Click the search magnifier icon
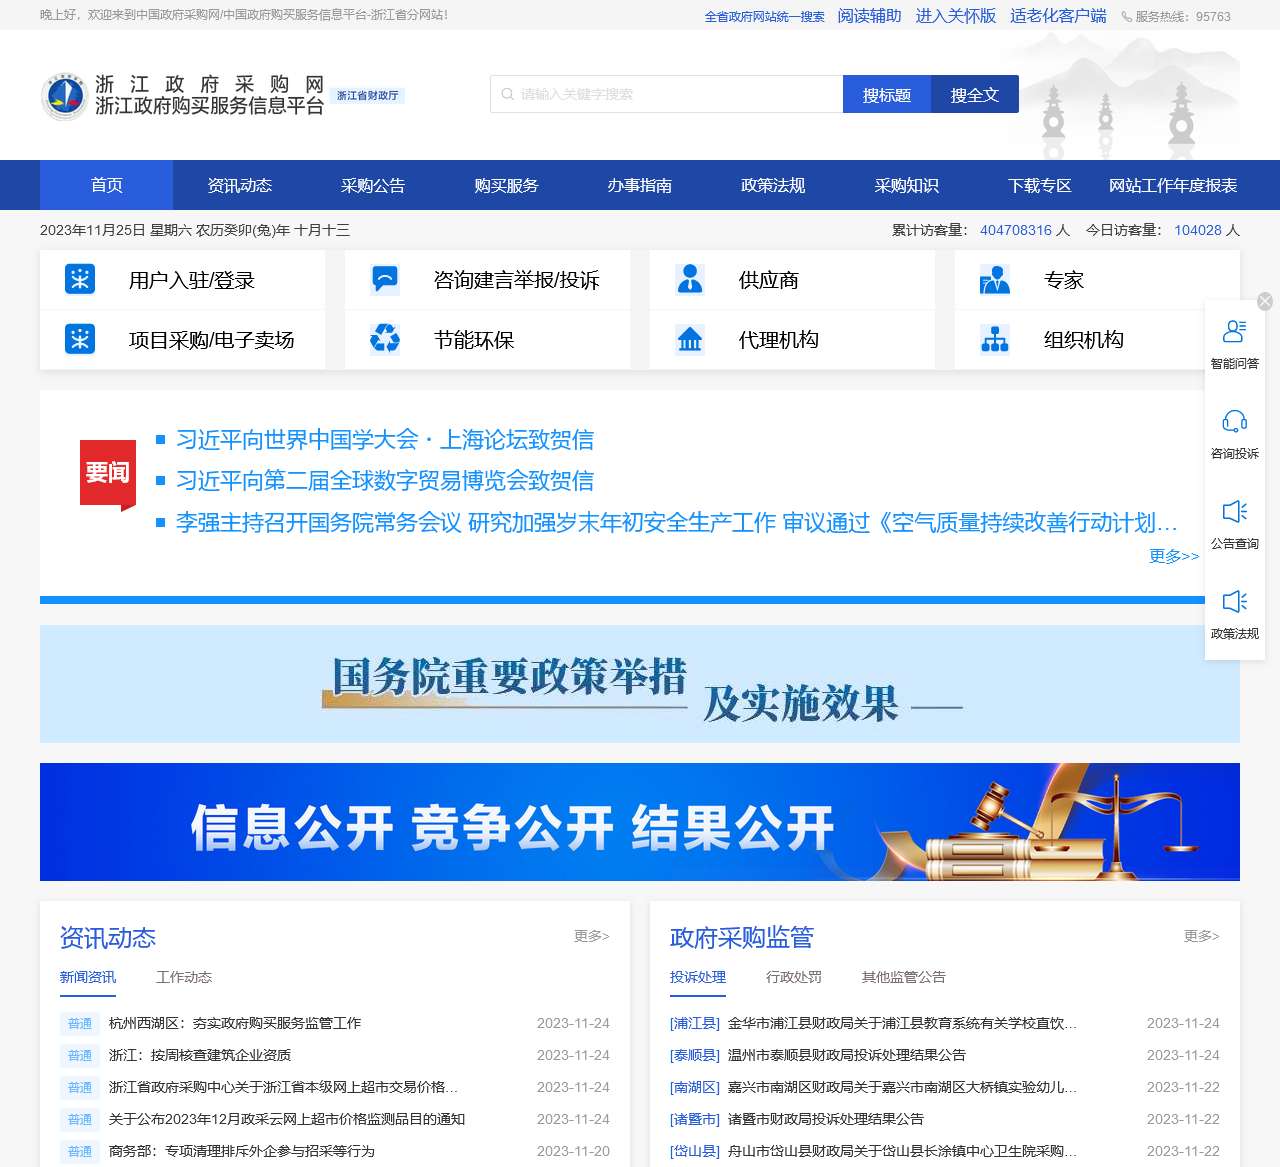Screen dimensions: 1280x1167 click(507, 94)
